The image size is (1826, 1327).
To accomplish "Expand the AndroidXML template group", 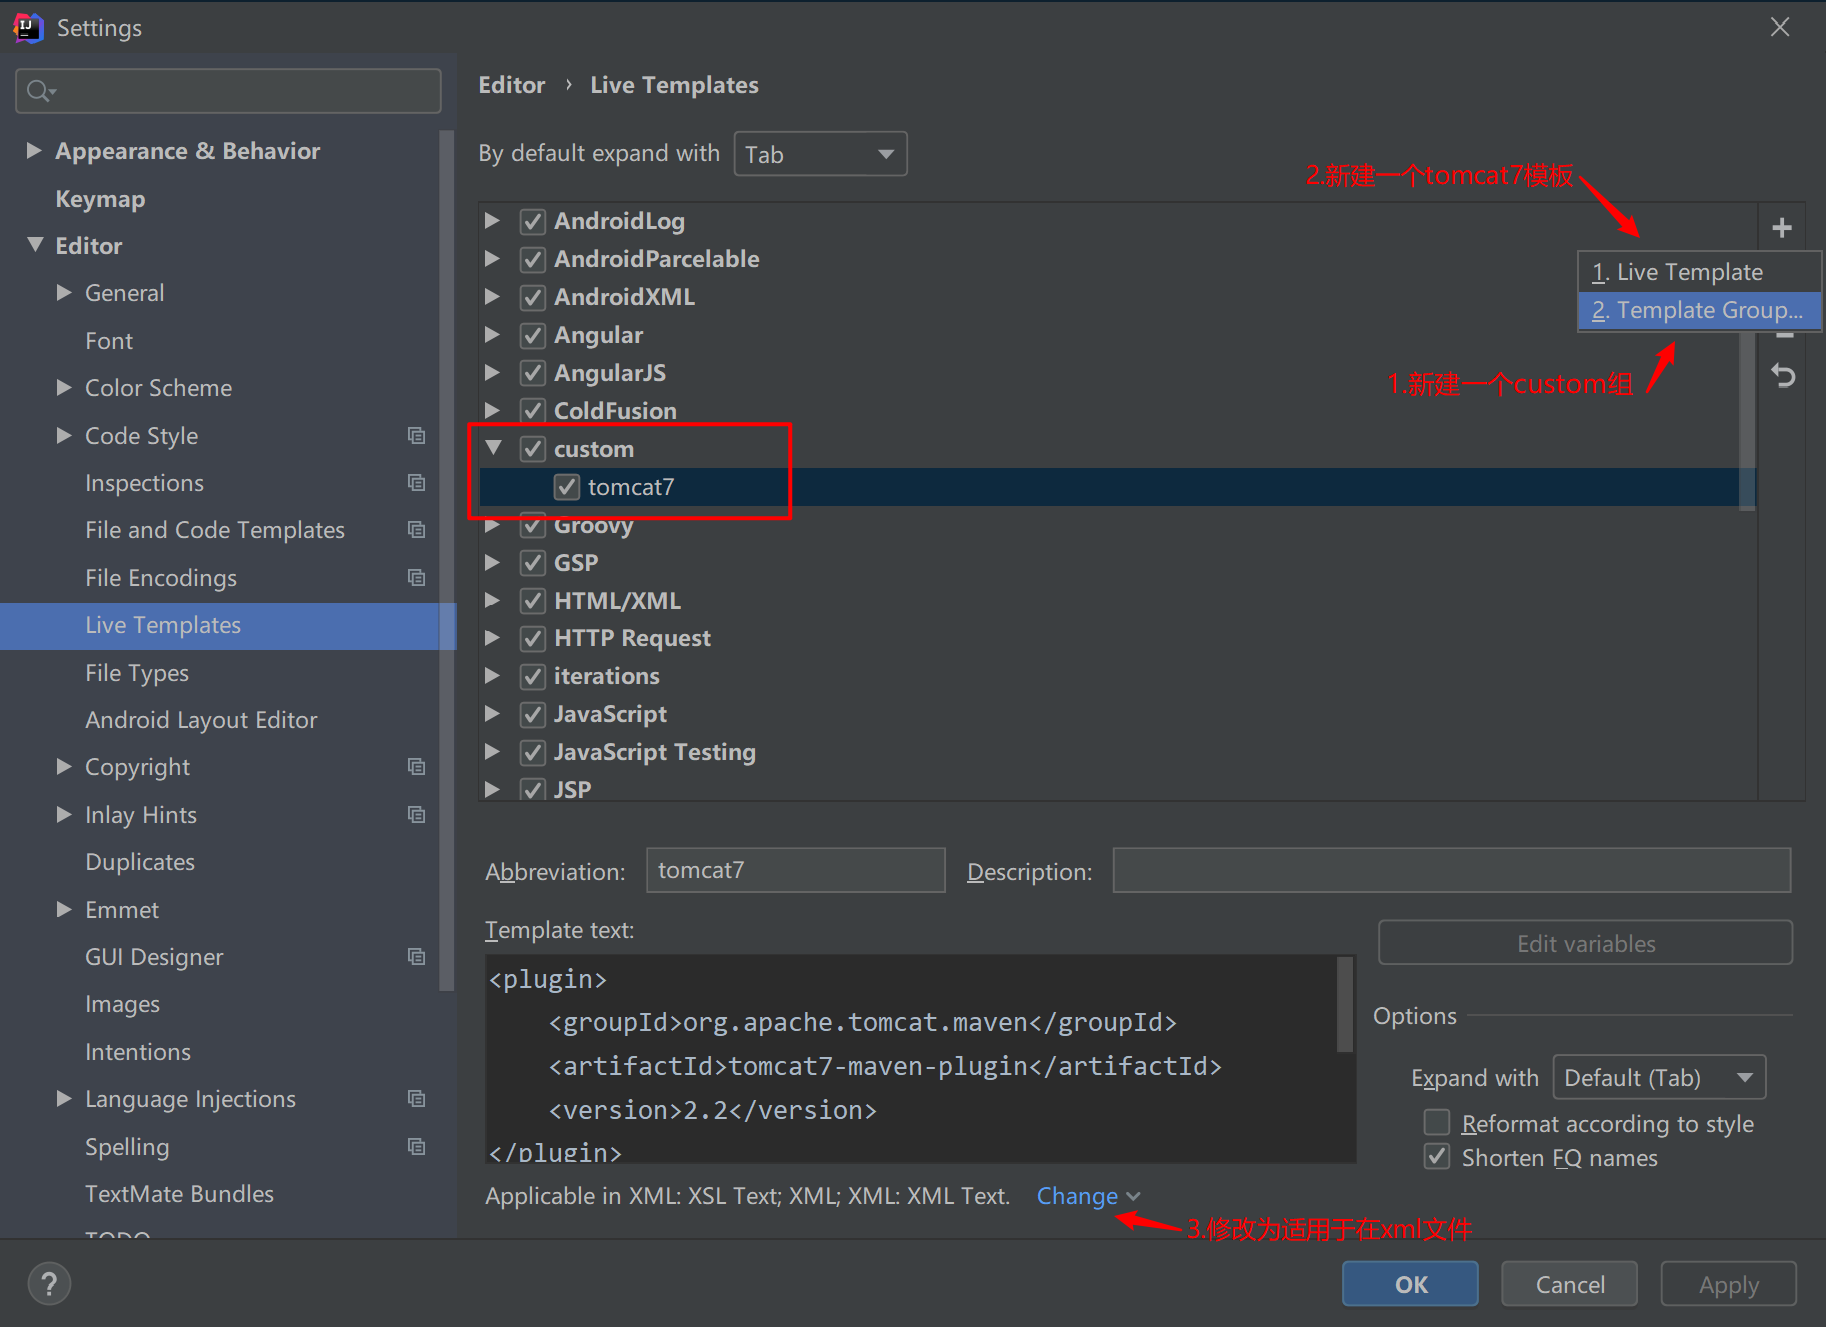I will click(492, 297).
